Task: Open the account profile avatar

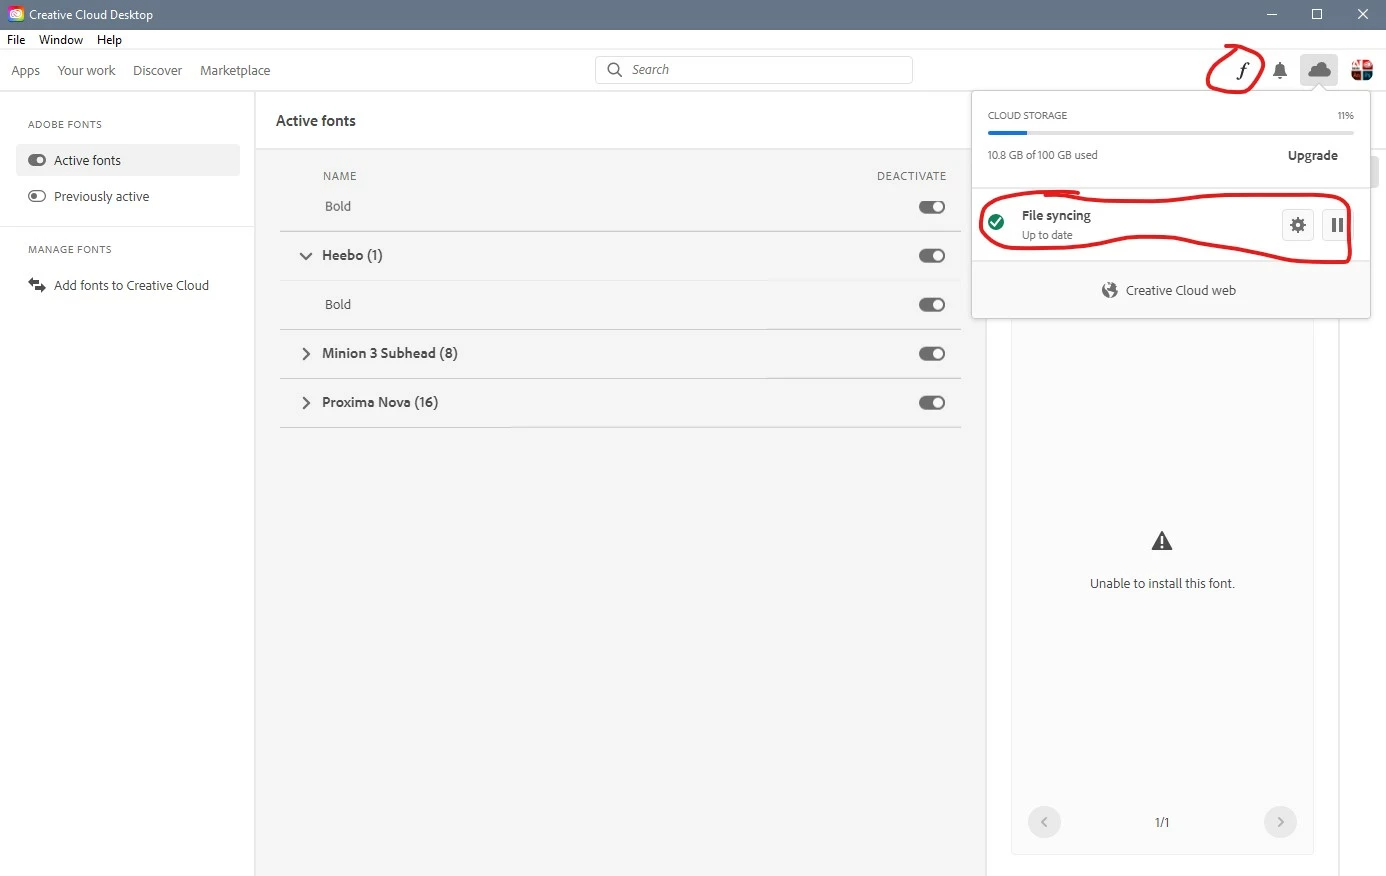Action: [1362, 70]
